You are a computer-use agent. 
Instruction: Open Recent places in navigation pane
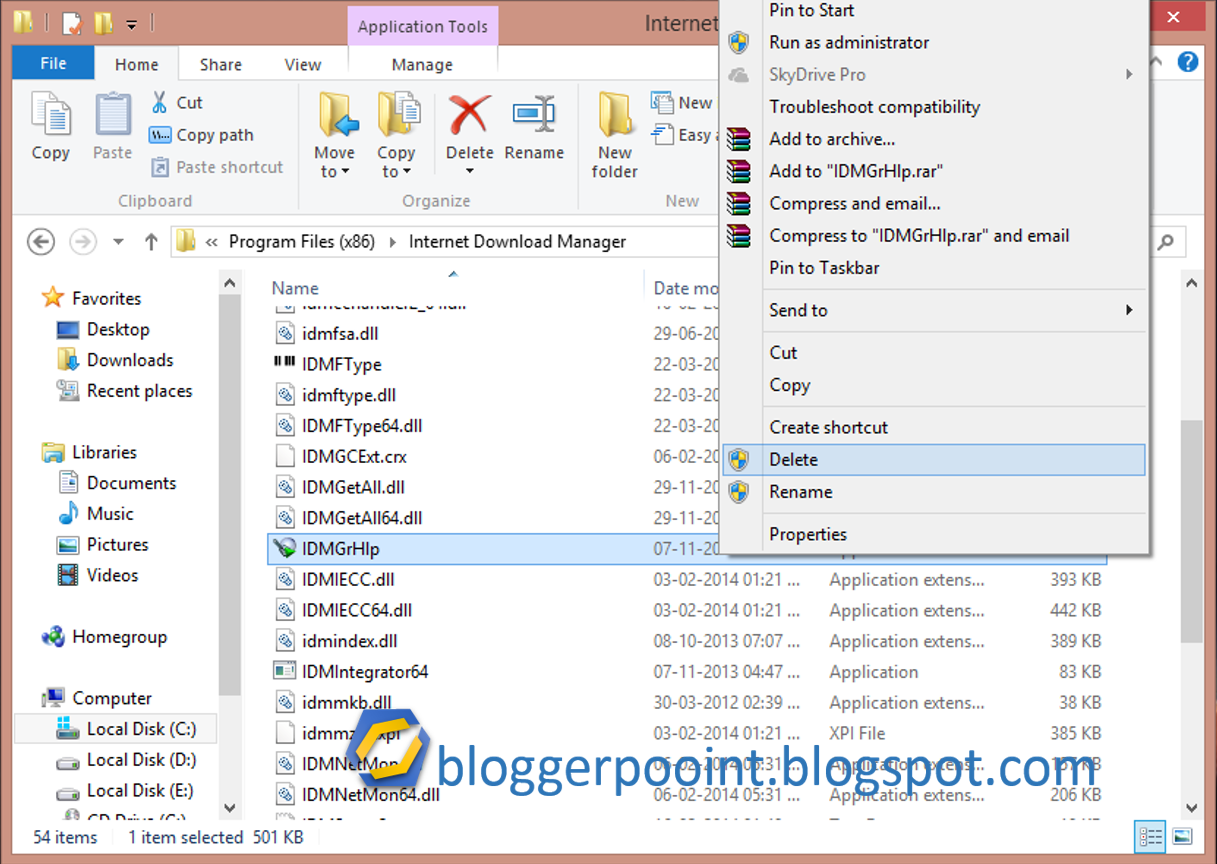[x=124, y=391]
